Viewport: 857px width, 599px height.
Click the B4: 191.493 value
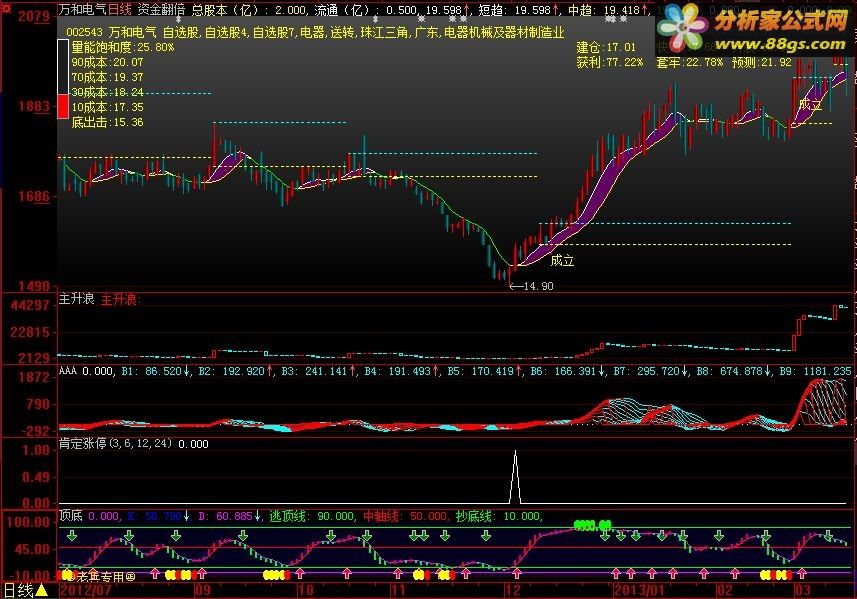coord(402,372)
